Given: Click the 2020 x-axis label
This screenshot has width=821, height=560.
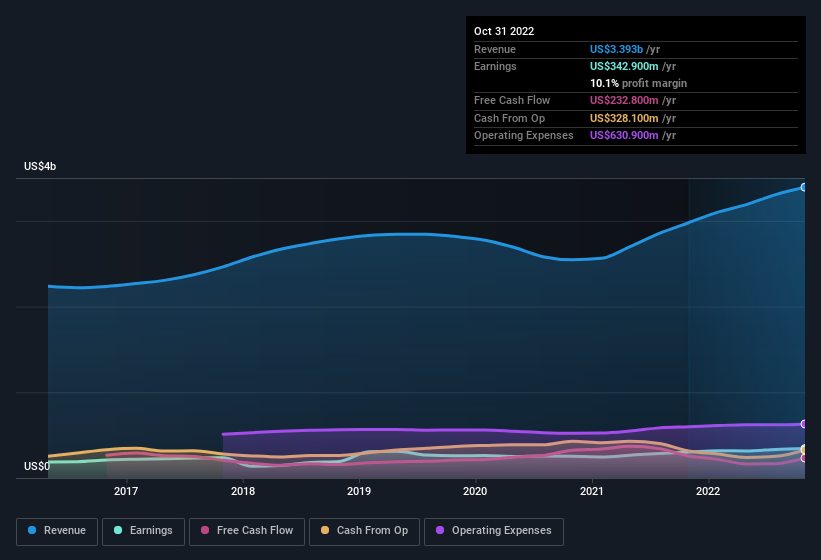Looking at the screenshot, I should pyautogui.click(x=475, y=491).
